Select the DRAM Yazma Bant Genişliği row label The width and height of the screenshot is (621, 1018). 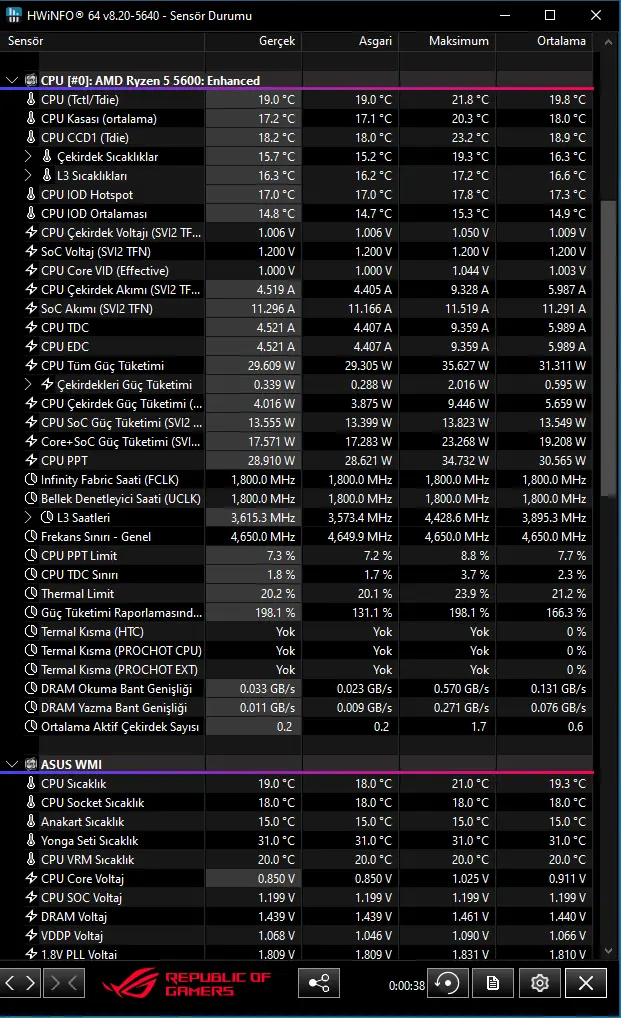pos(114,708)
